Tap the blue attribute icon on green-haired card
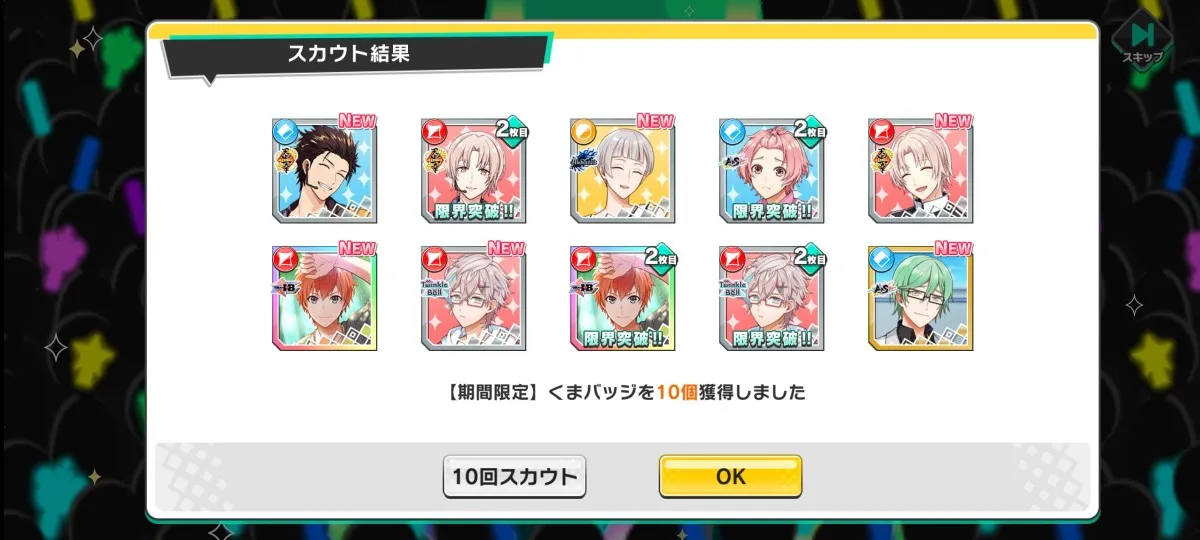This screenshot has height=540, width=1200. (x=882, y=259)
